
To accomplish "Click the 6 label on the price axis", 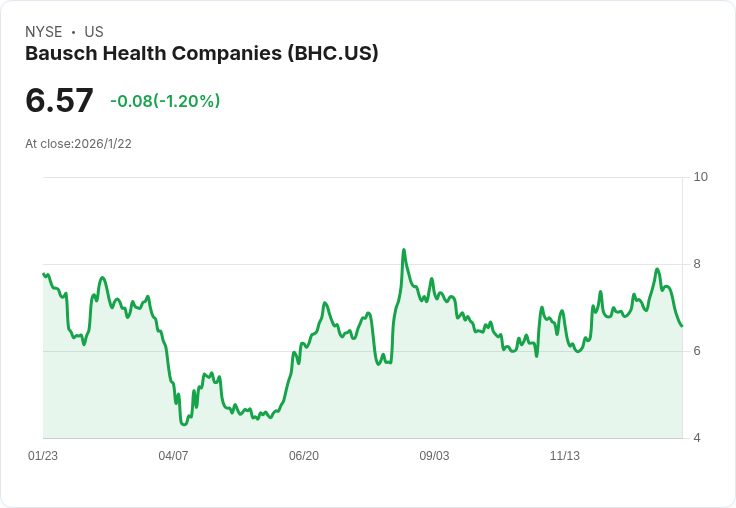I will (x=697, y=351).
